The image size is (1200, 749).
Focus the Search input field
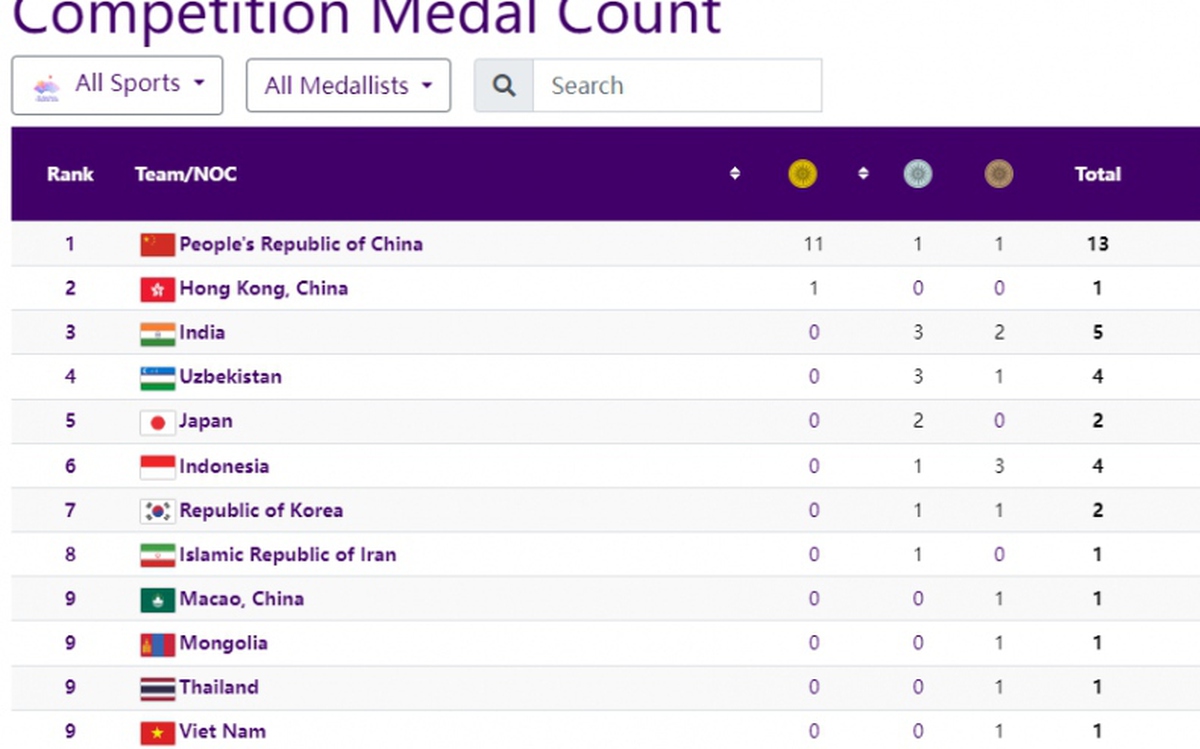677,85
